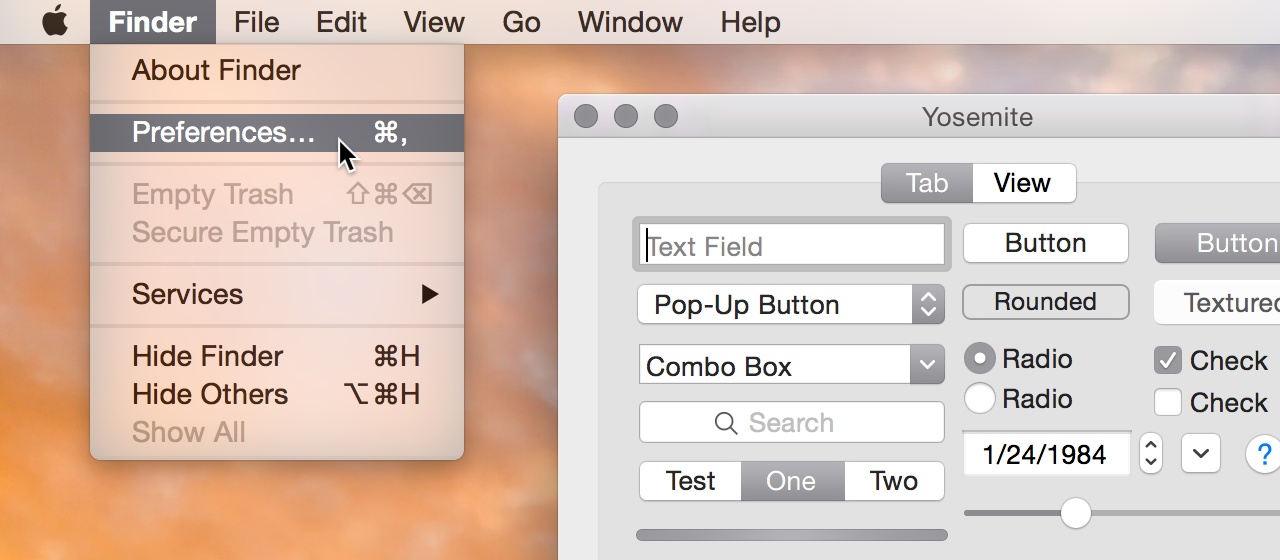Open the Go menu

521,22
